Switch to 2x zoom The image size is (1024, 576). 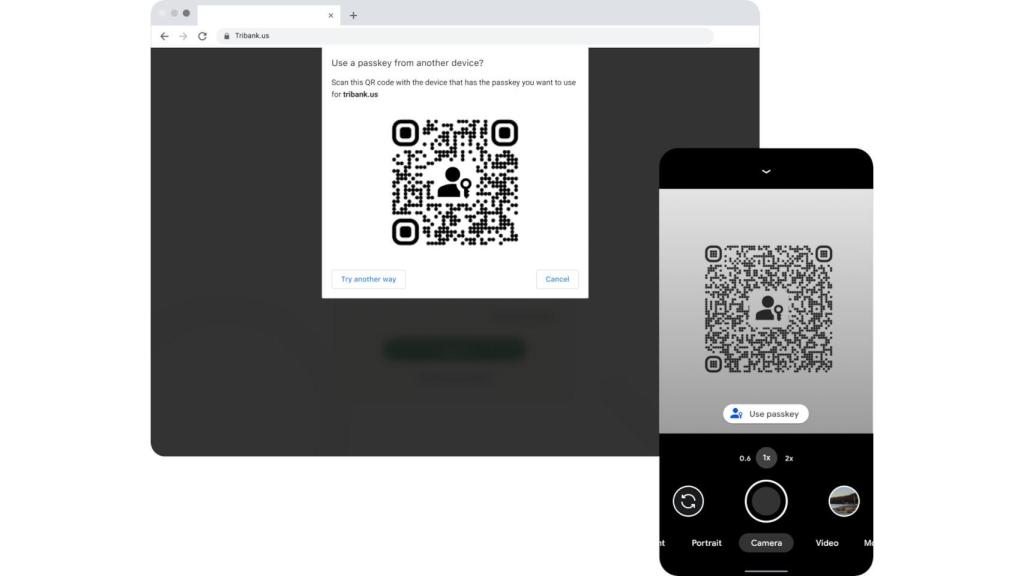789,458
